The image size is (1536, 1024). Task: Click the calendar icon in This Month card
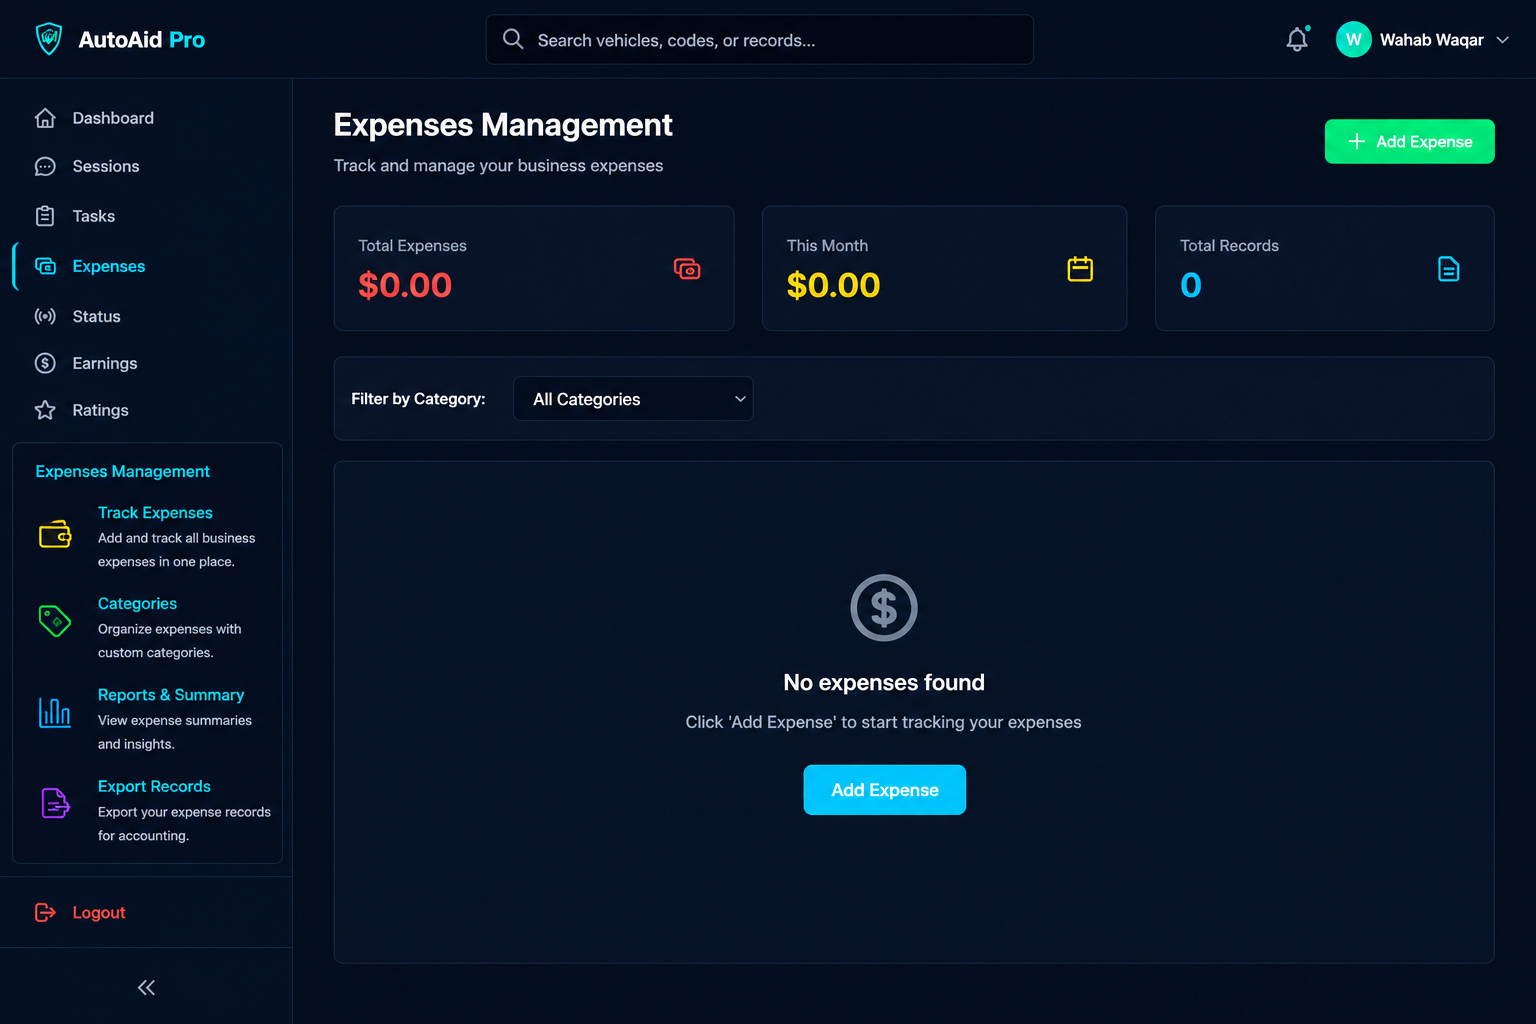coord(1080,269)
